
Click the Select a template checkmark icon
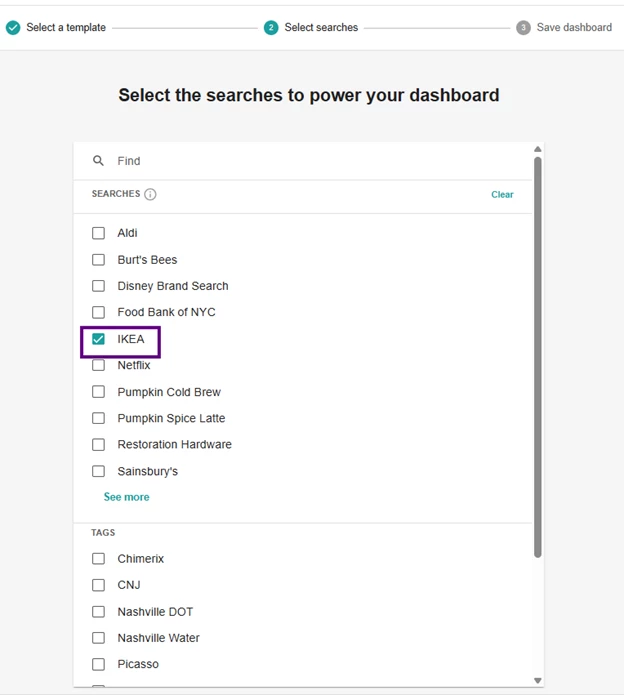(x=13, y=27)
